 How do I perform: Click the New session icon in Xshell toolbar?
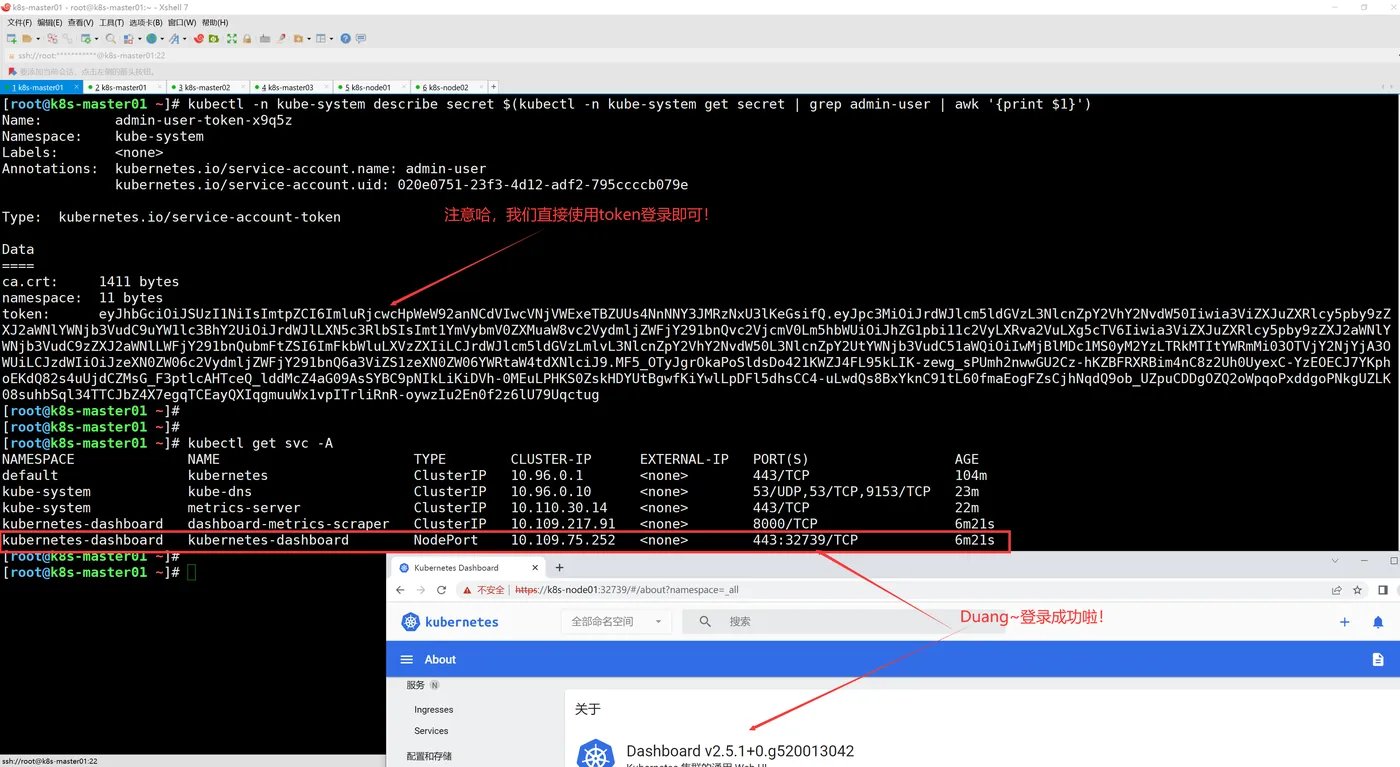pos(11,39)
